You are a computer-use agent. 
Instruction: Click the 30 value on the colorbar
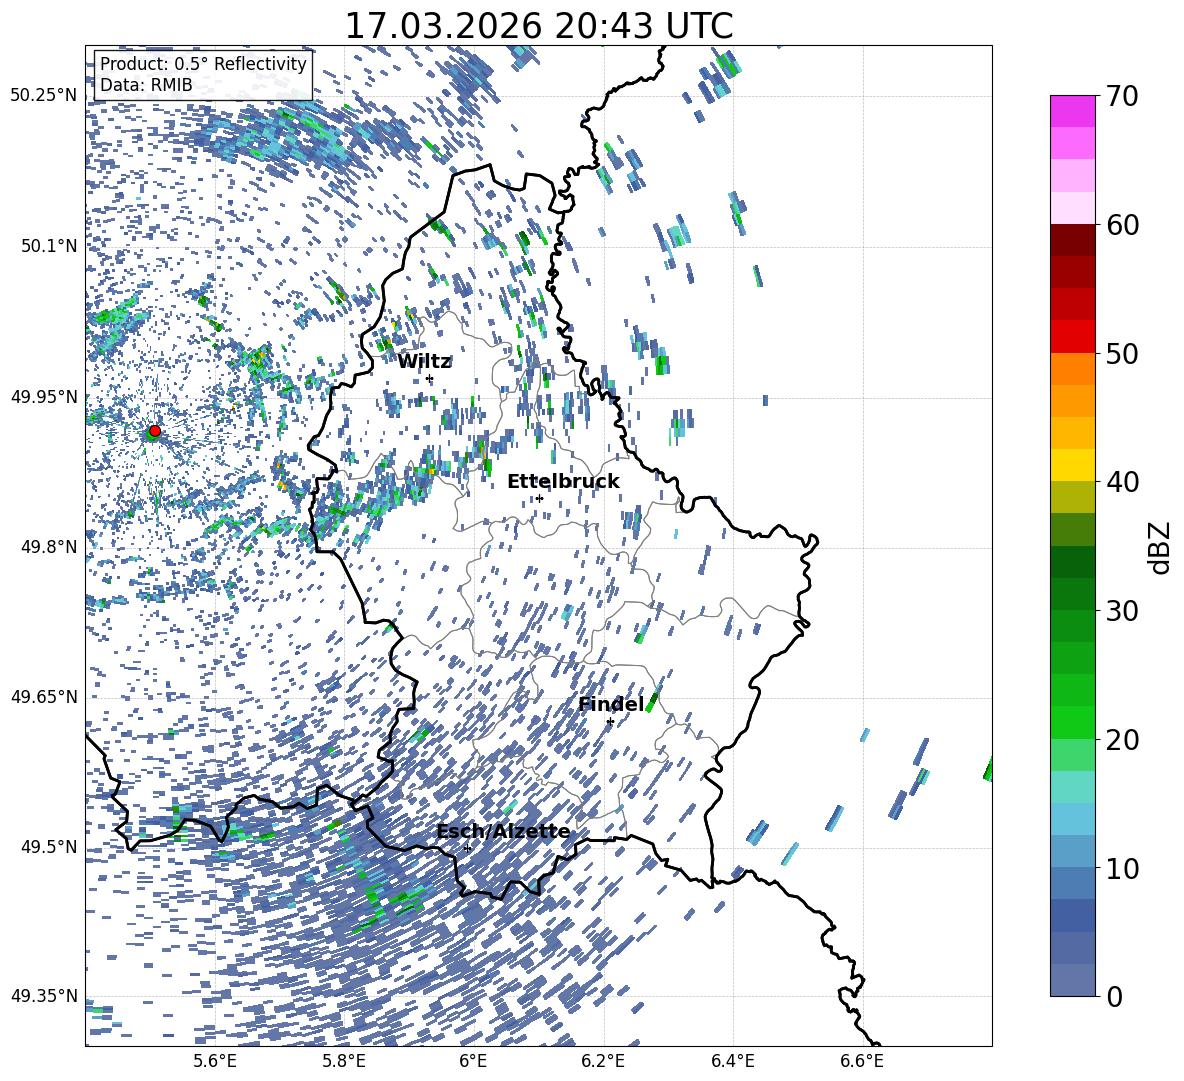pos(1121,611)
